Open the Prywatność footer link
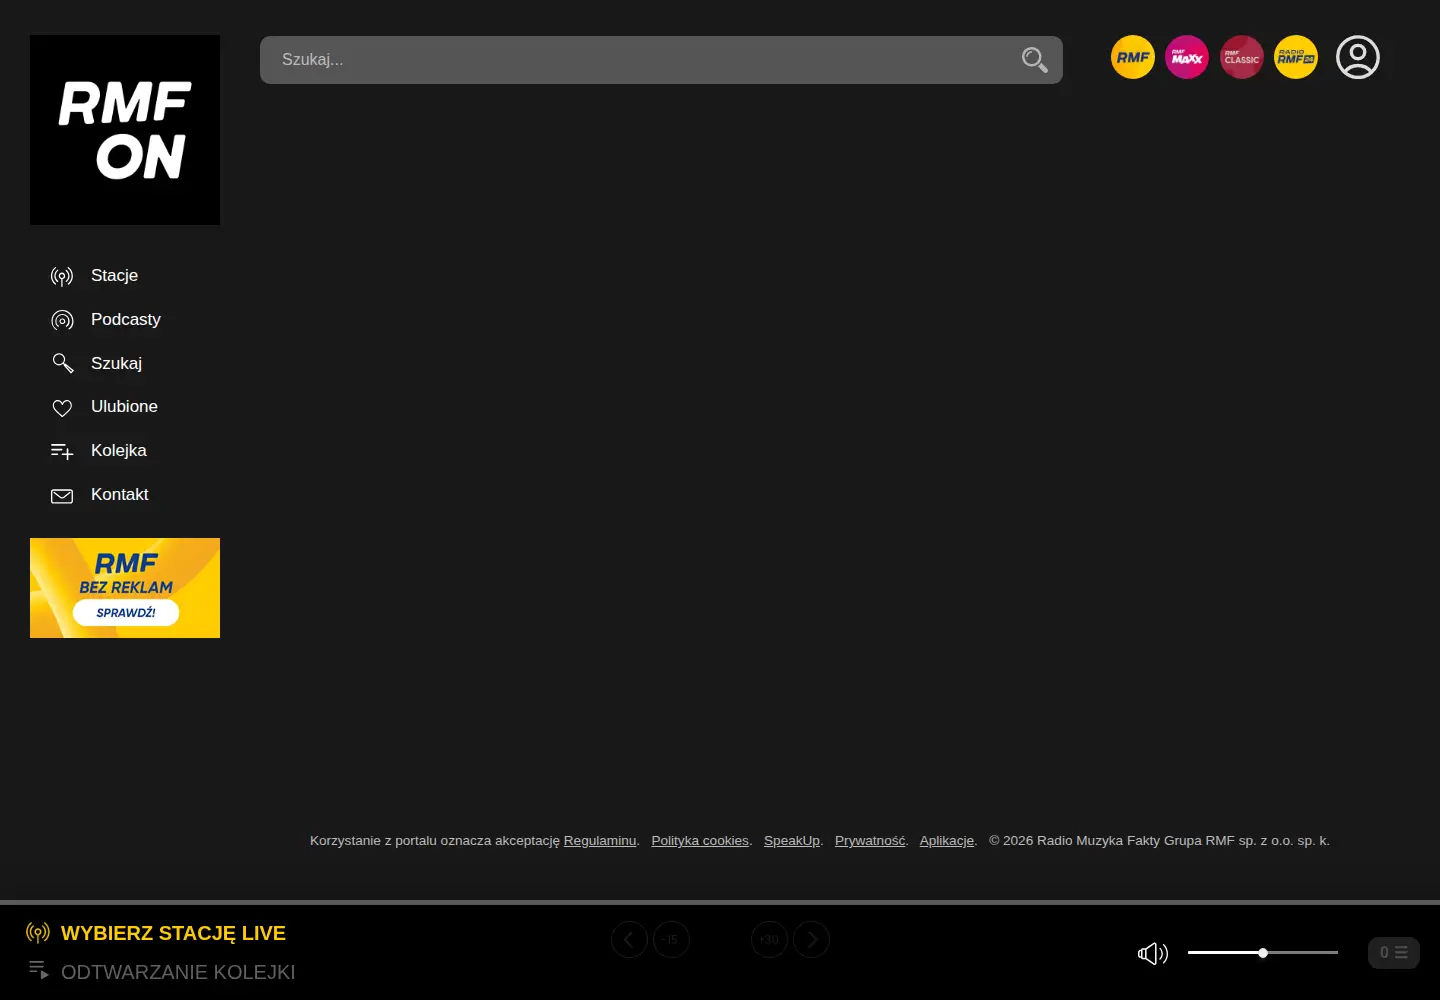Image resolution: width=1440 pixels, height=1000 pixels. tap(870, 841)
